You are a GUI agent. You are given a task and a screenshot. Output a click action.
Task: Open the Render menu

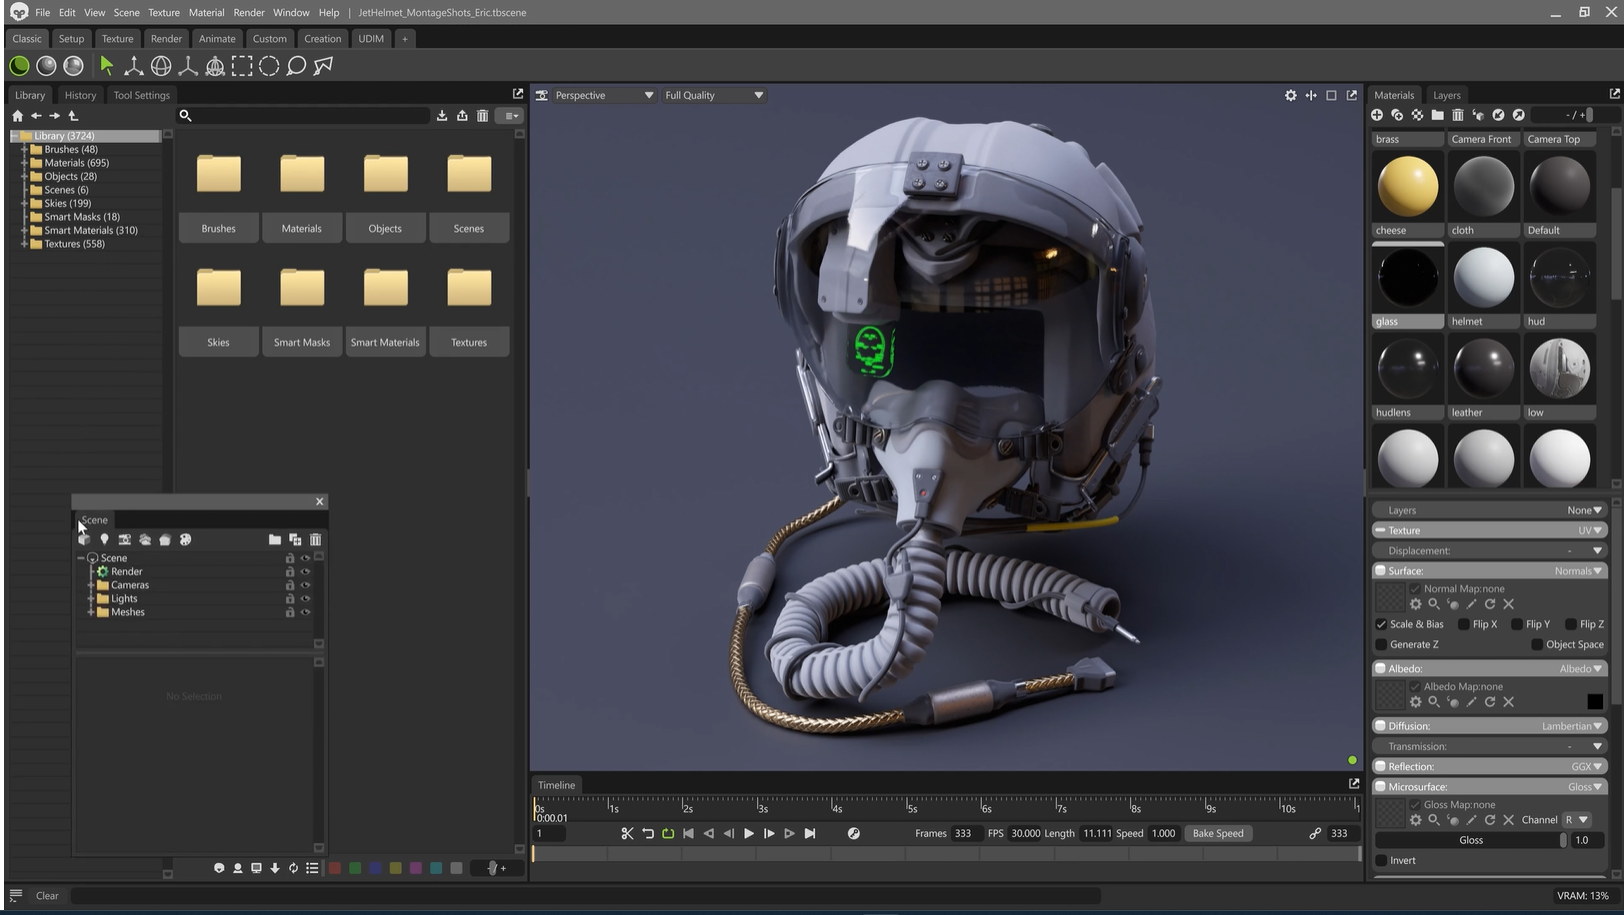248,12
